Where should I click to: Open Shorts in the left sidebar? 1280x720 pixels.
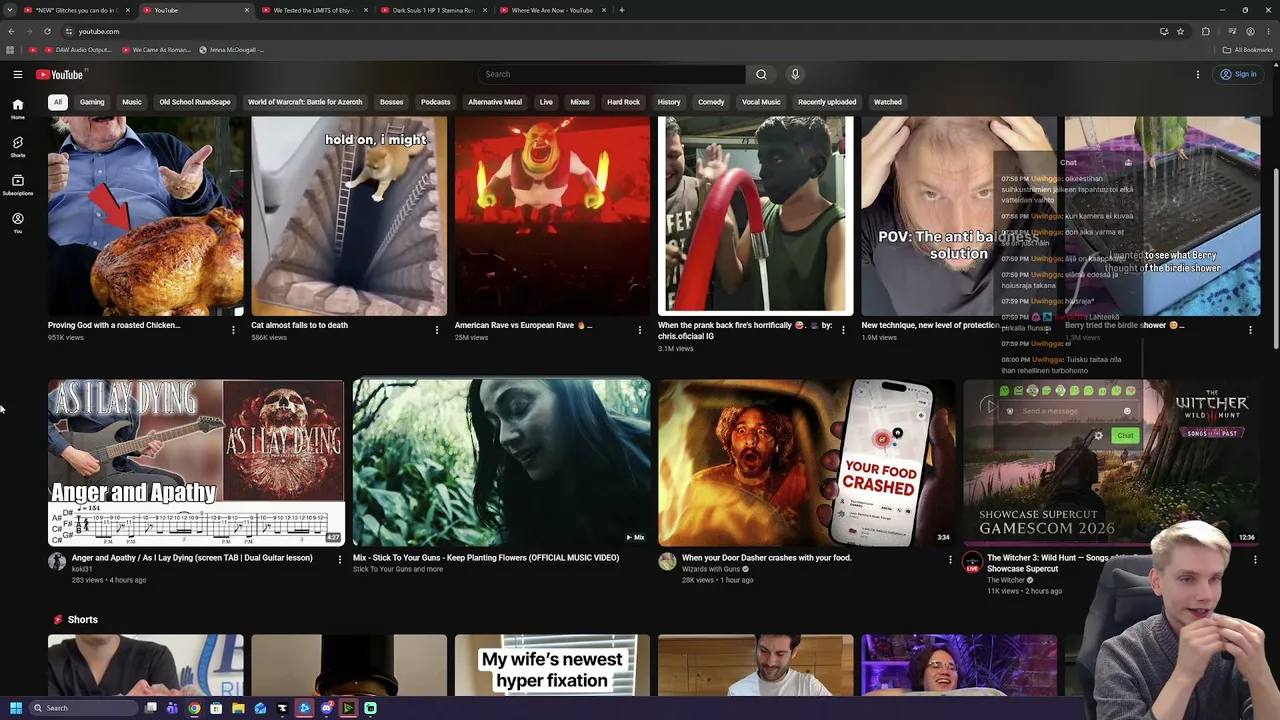18,147
